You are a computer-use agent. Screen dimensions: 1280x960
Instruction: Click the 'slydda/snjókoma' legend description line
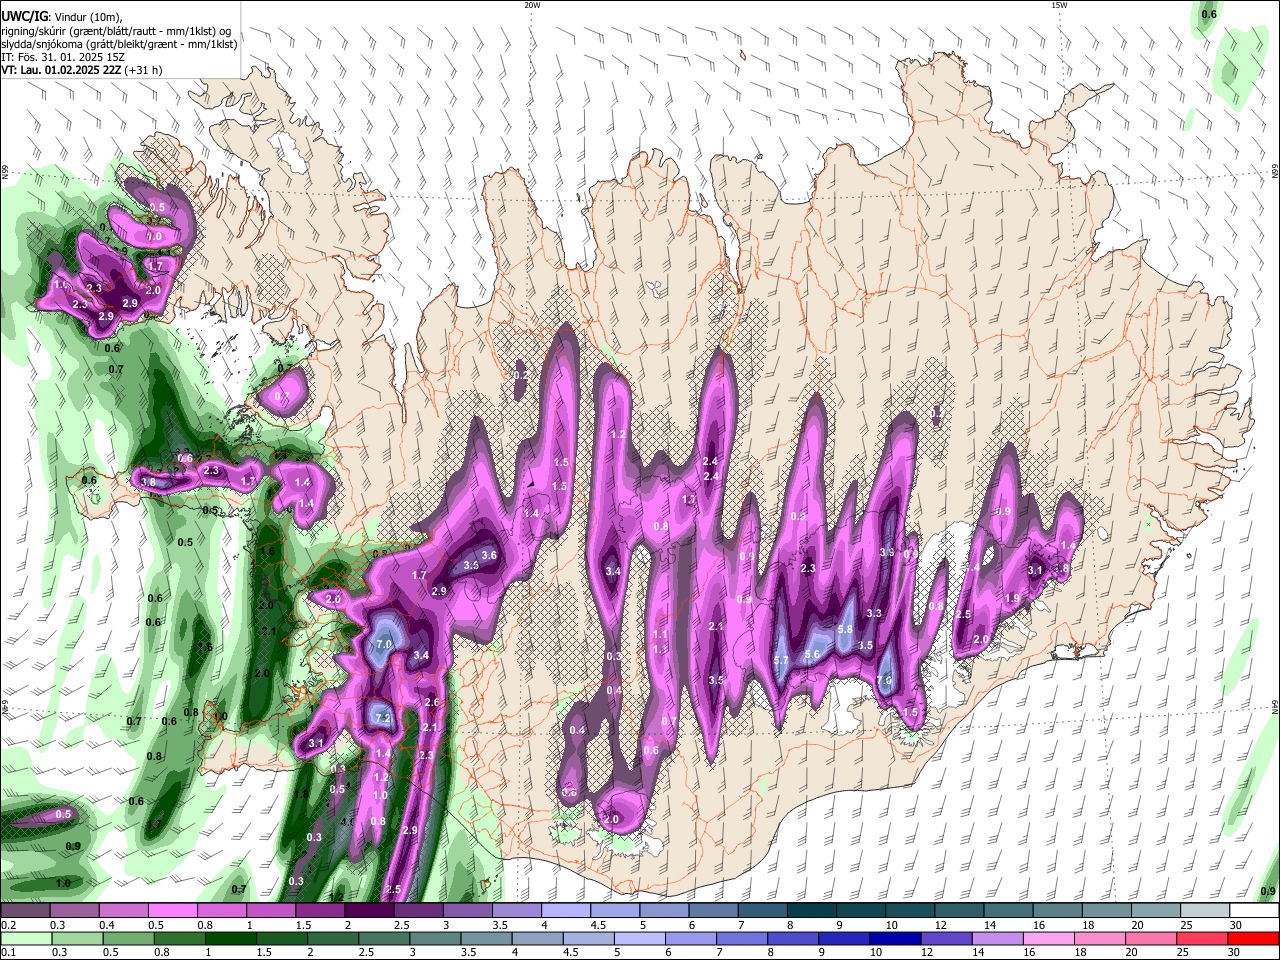119,44
